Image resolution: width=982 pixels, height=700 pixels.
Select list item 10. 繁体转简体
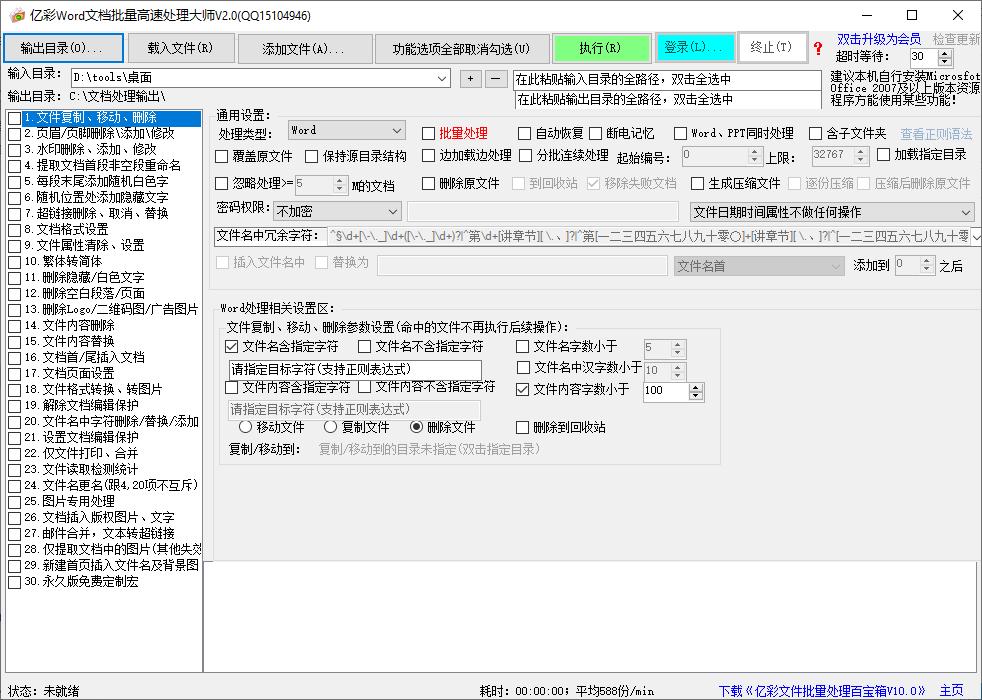coord(63,261)
